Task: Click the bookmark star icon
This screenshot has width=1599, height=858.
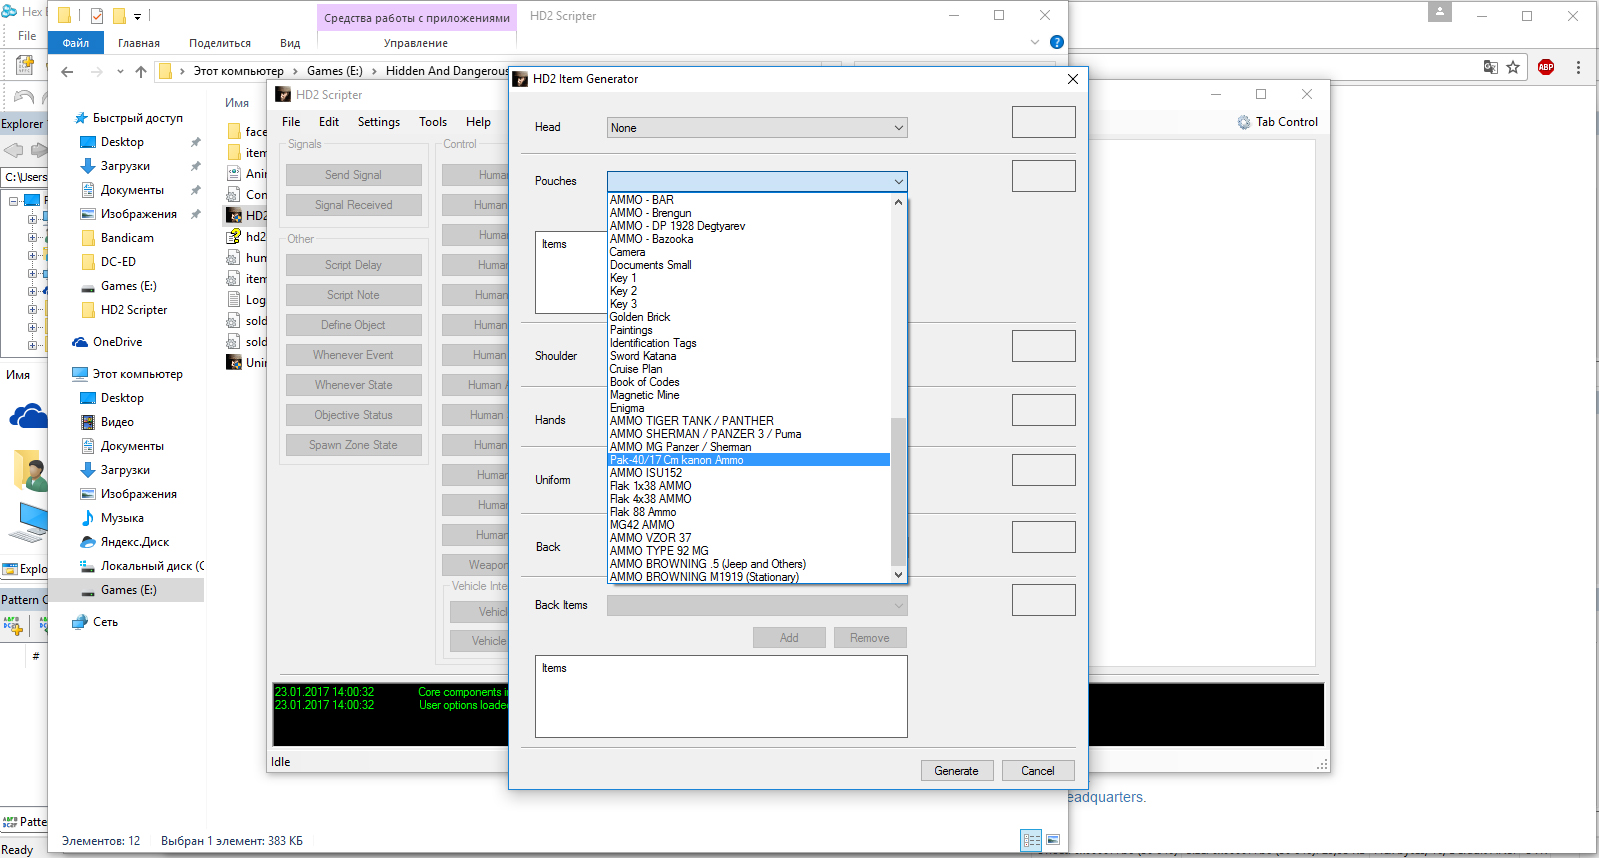Action: (1513, 67)
